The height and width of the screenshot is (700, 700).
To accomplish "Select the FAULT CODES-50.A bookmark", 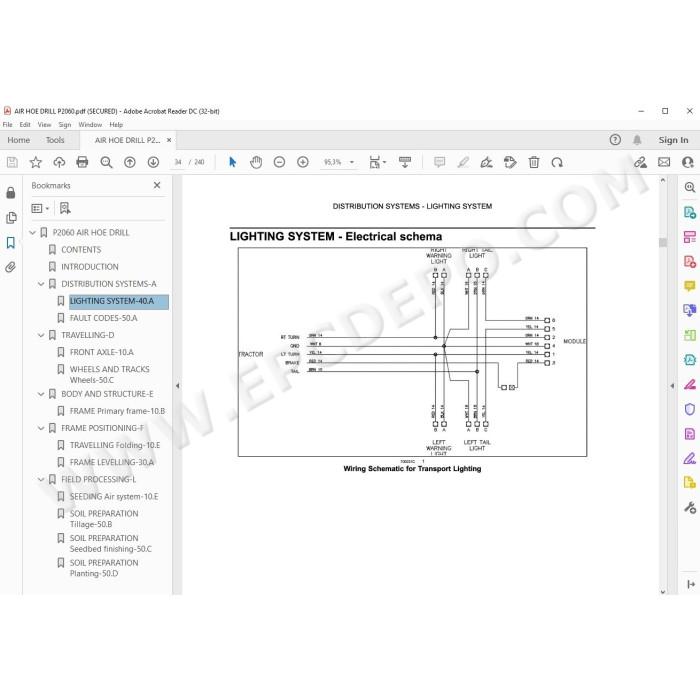I will point(104,318).
